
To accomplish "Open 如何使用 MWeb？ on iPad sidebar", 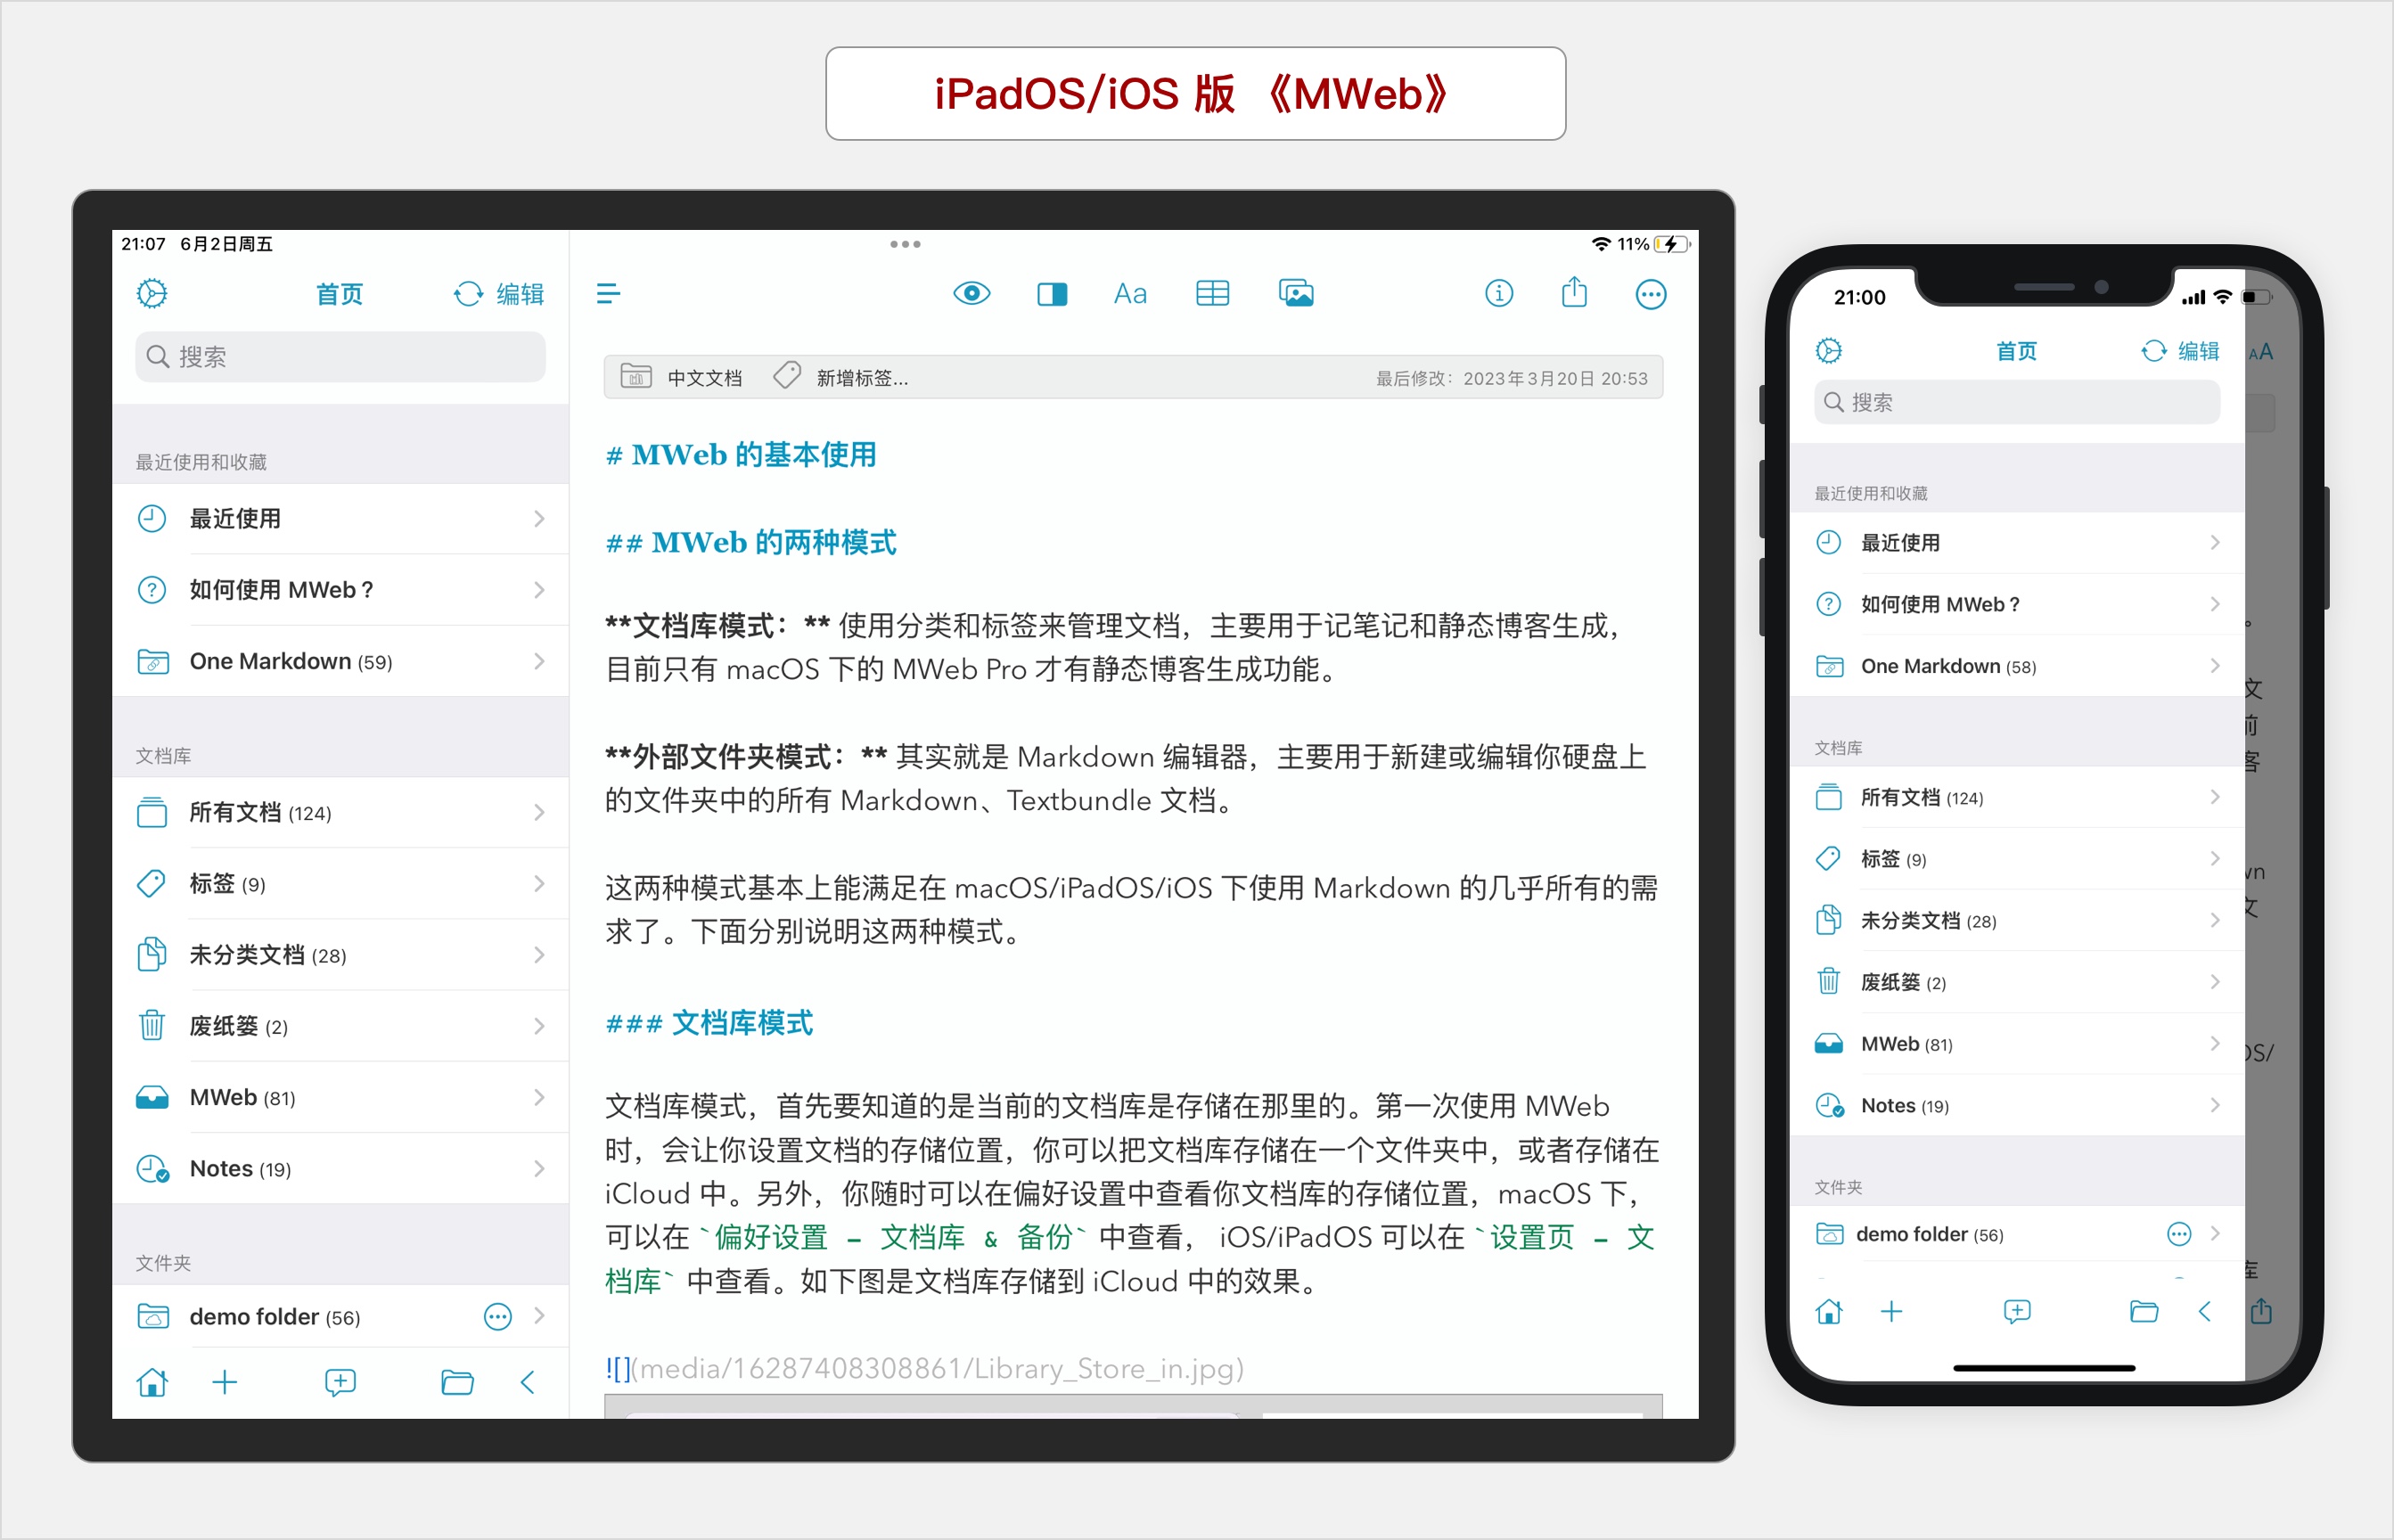I will [340, 589].
